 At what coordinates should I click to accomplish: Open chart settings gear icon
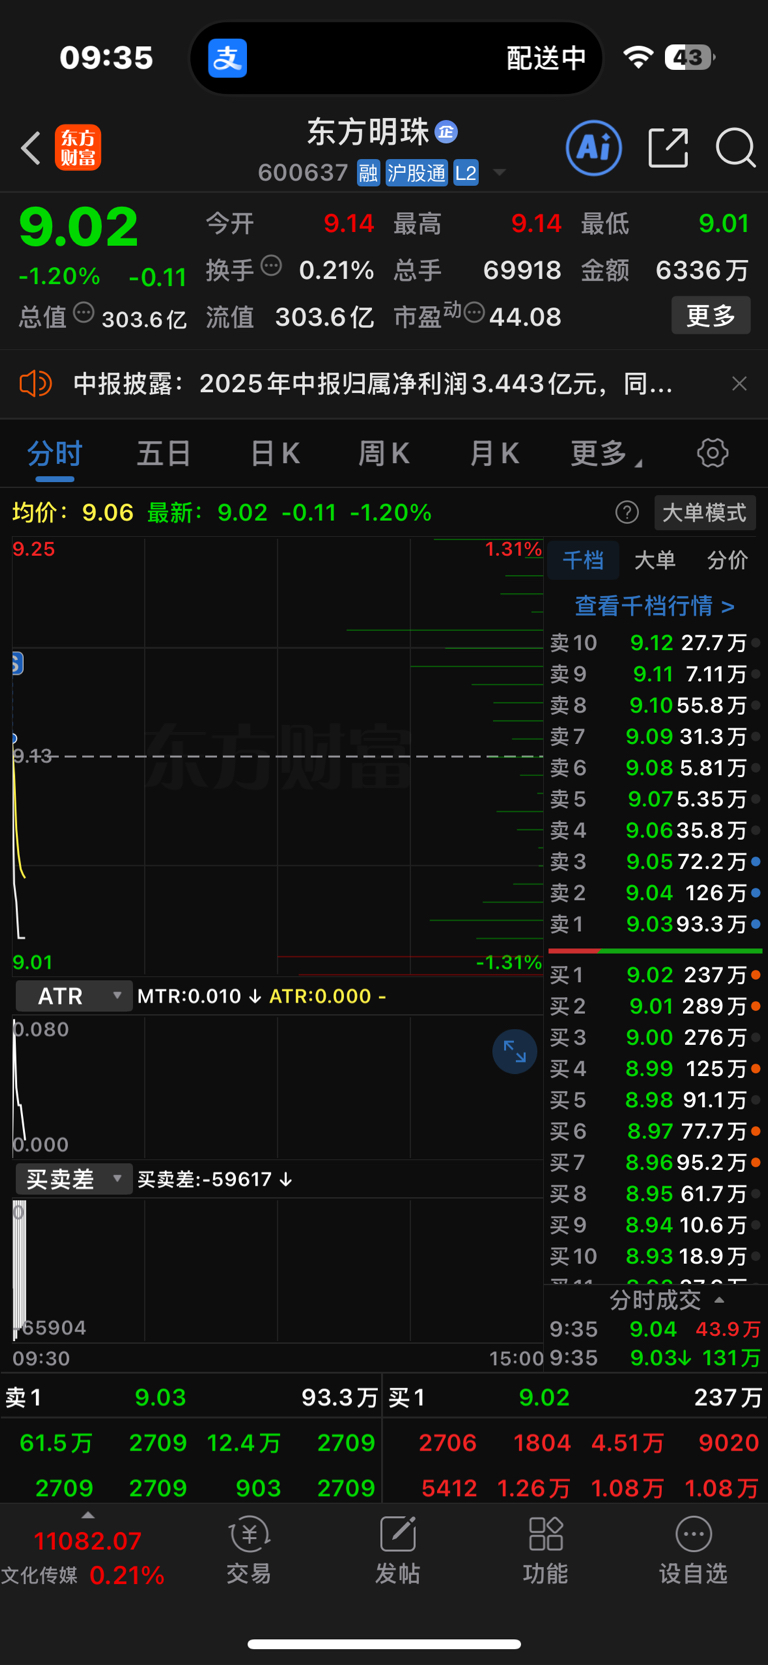712,453
